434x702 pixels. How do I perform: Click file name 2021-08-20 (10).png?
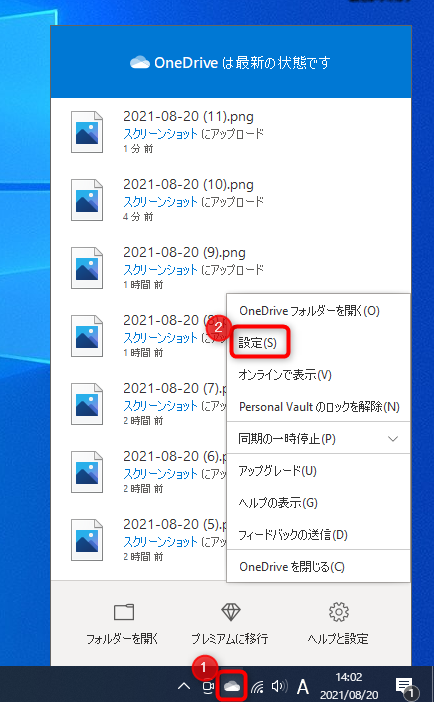pos(188,185)
